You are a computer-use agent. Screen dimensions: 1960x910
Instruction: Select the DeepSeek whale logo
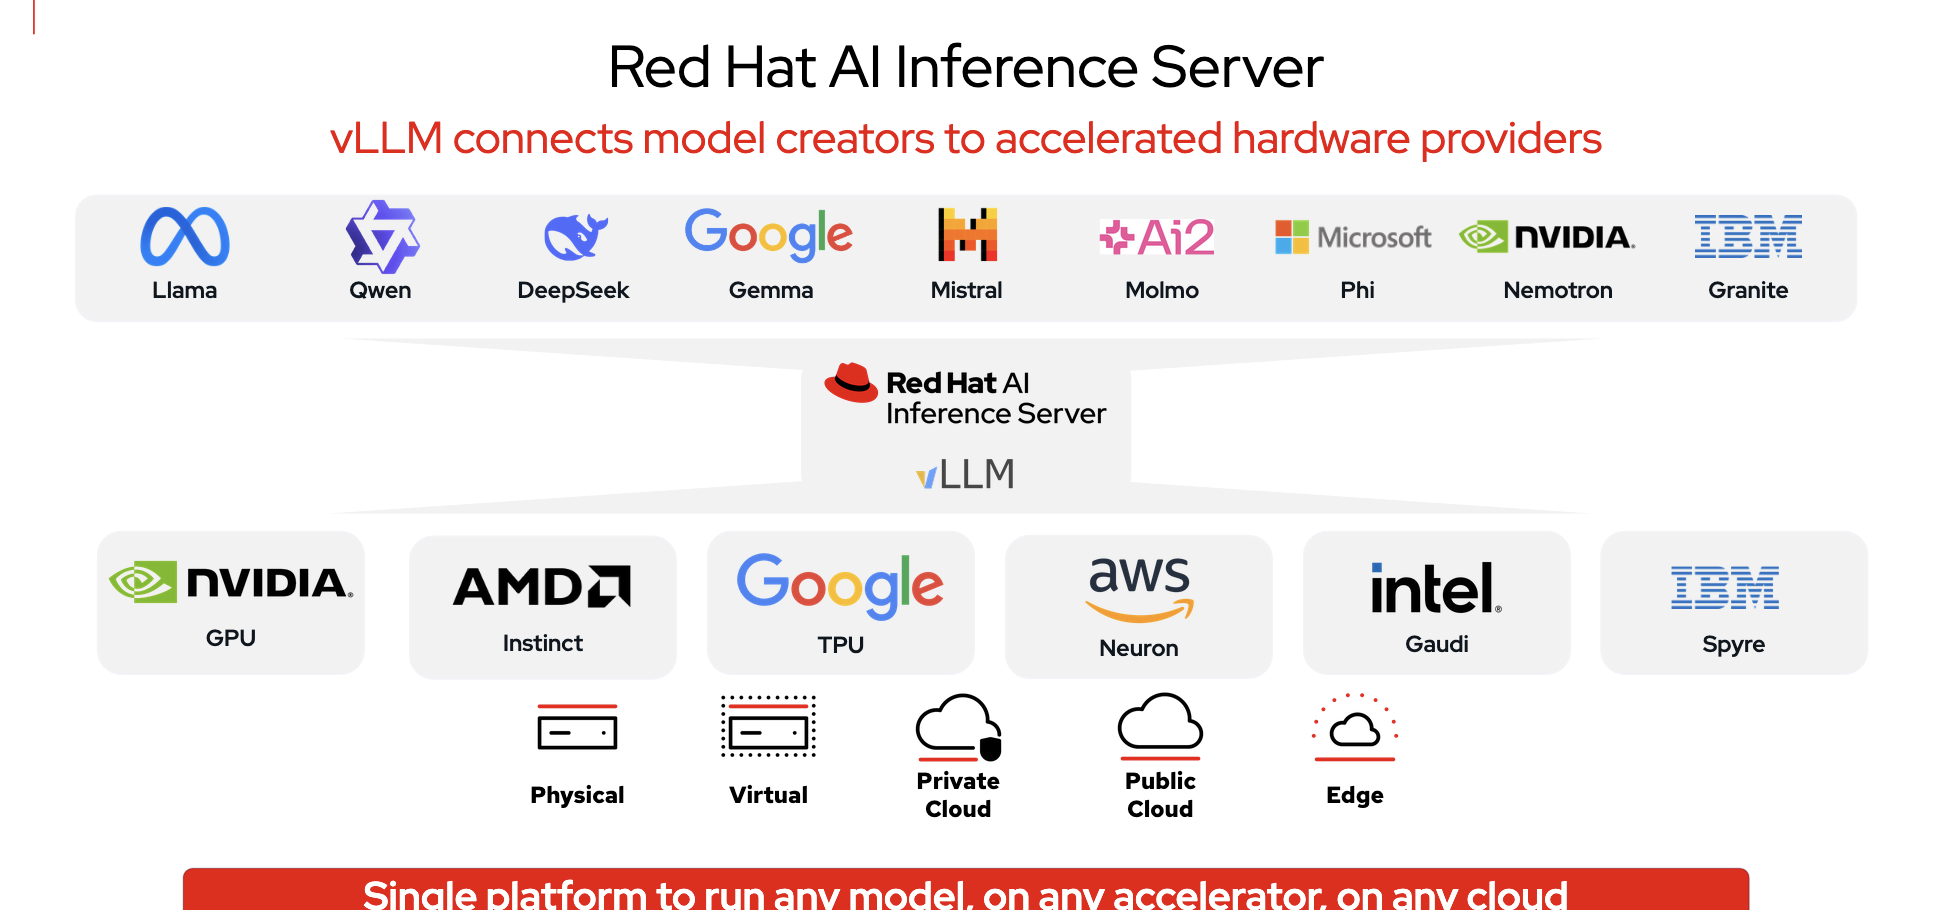[575, 237]
